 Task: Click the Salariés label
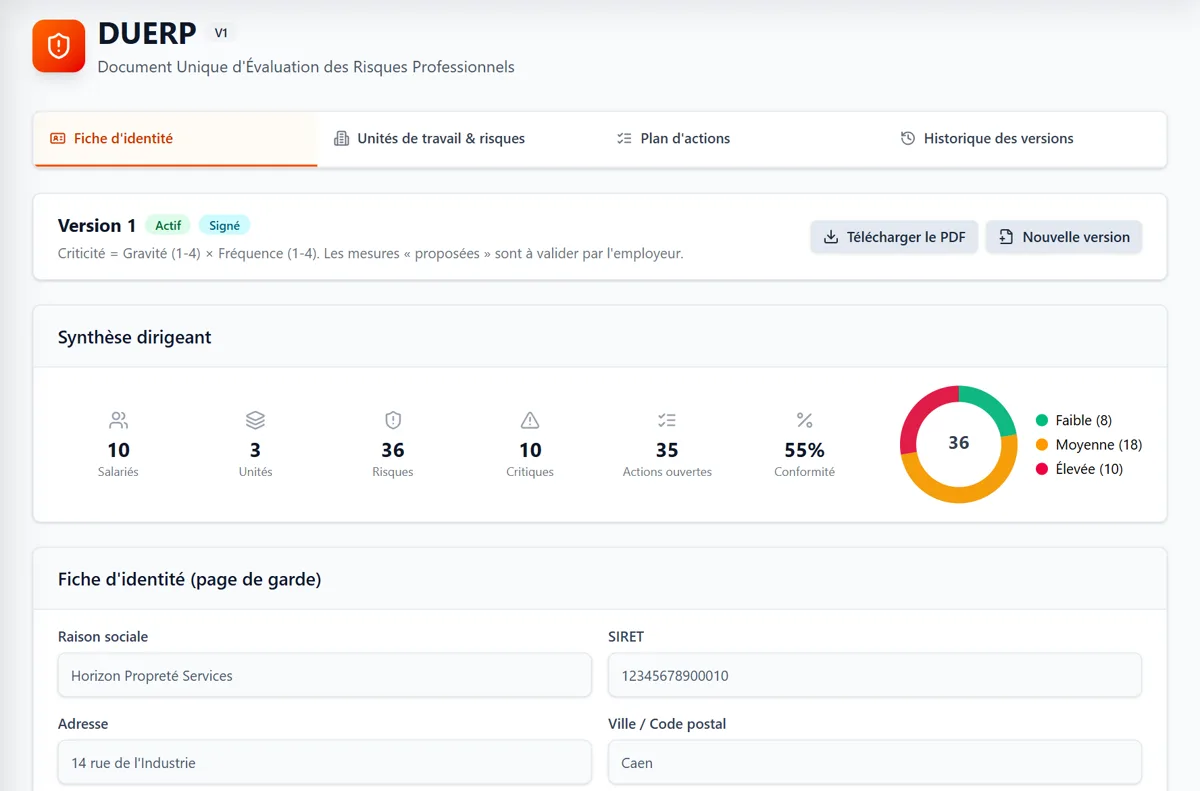118,472
